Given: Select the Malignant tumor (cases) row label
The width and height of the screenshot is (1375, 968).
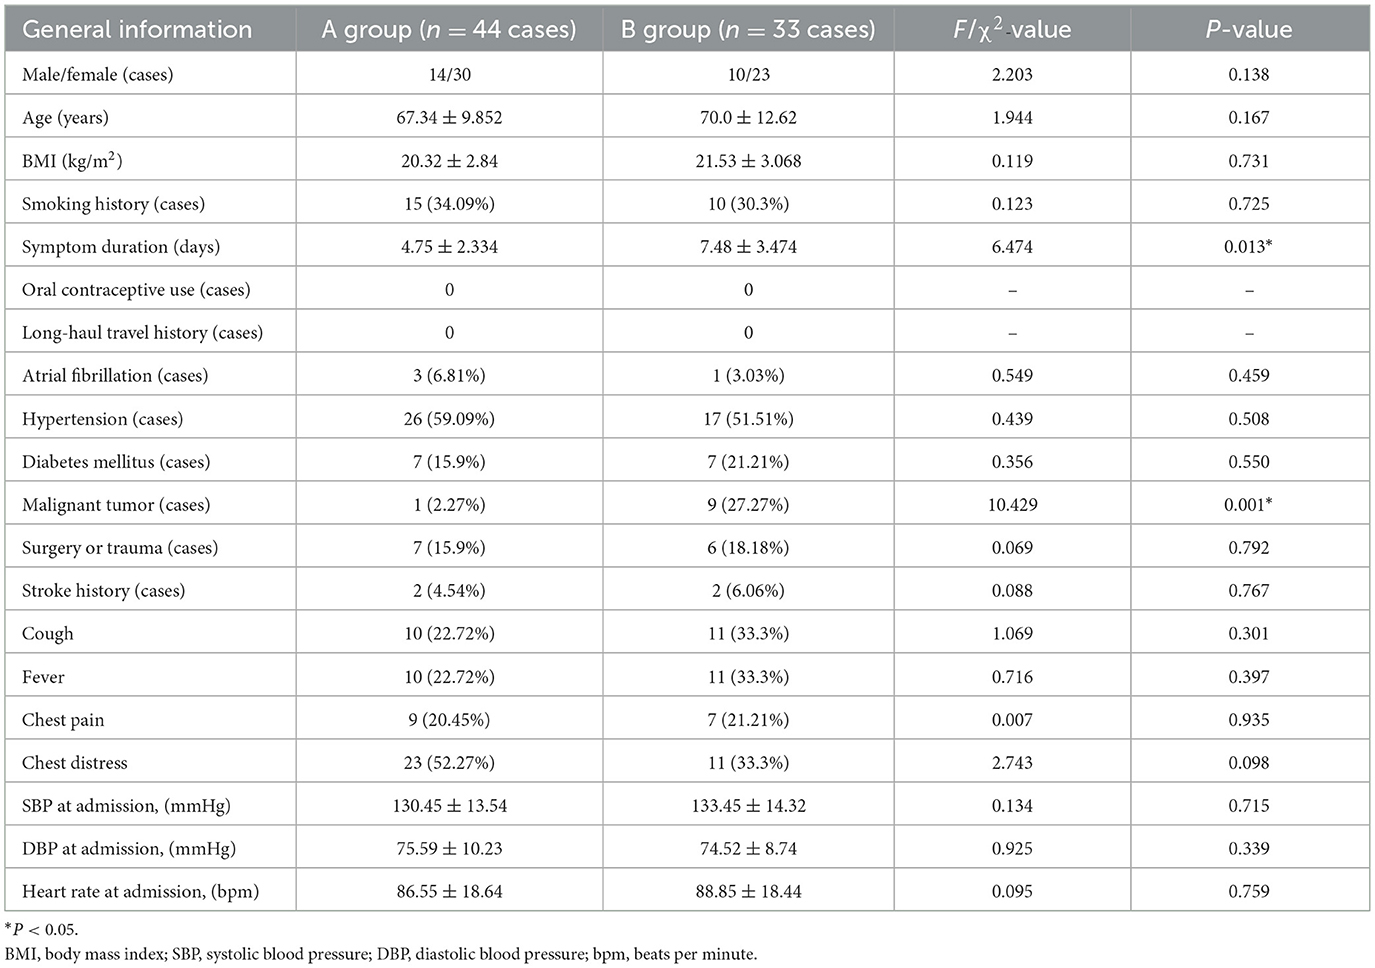Looking at the screenshot, I should point(116,505).
